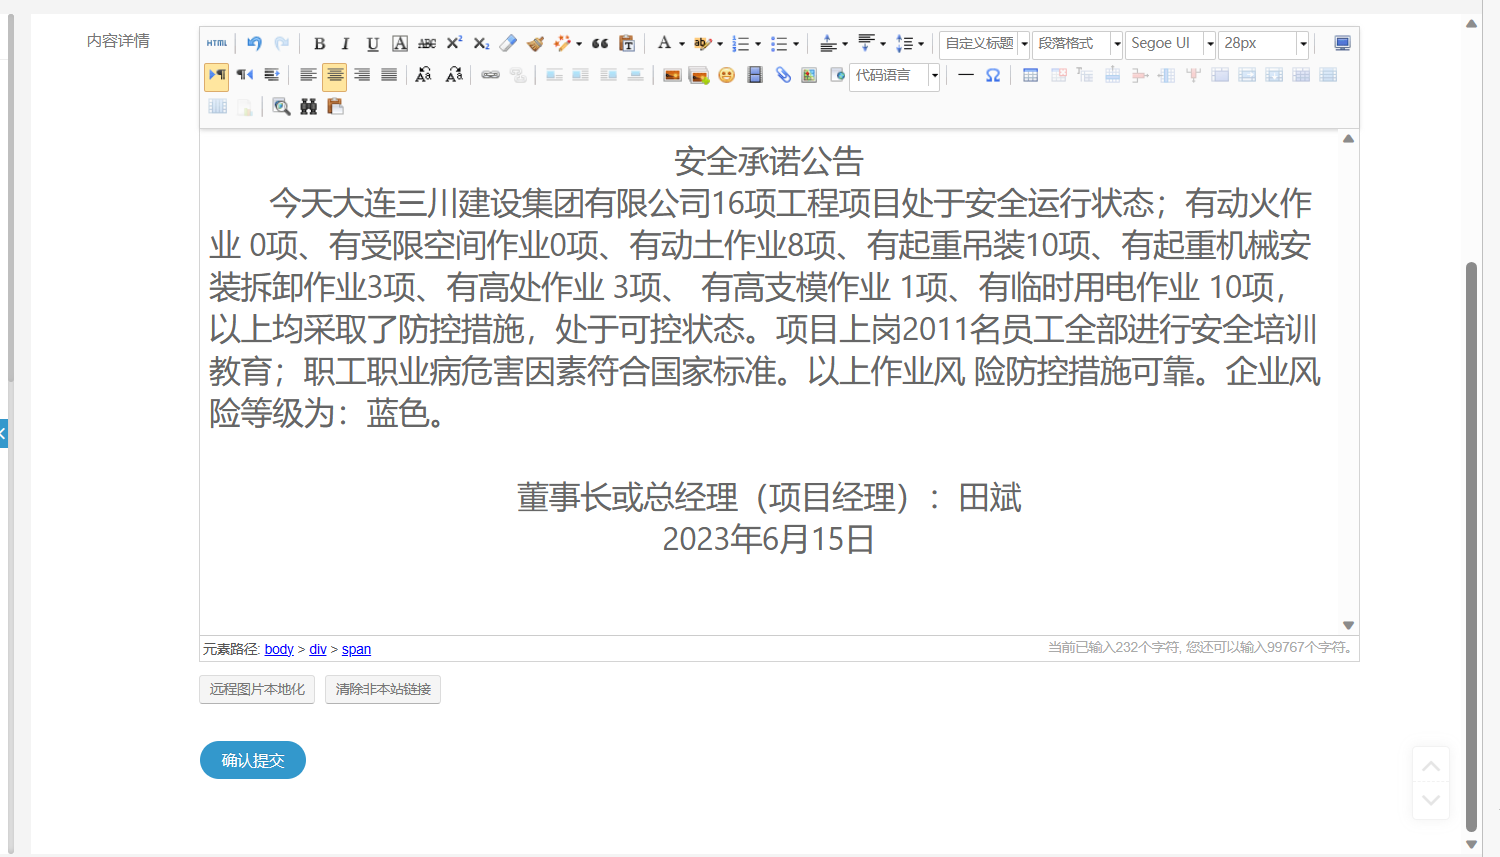Expand the unordered list style dropdown
Screen dimensions: 1500x857
tap(796, 44)
